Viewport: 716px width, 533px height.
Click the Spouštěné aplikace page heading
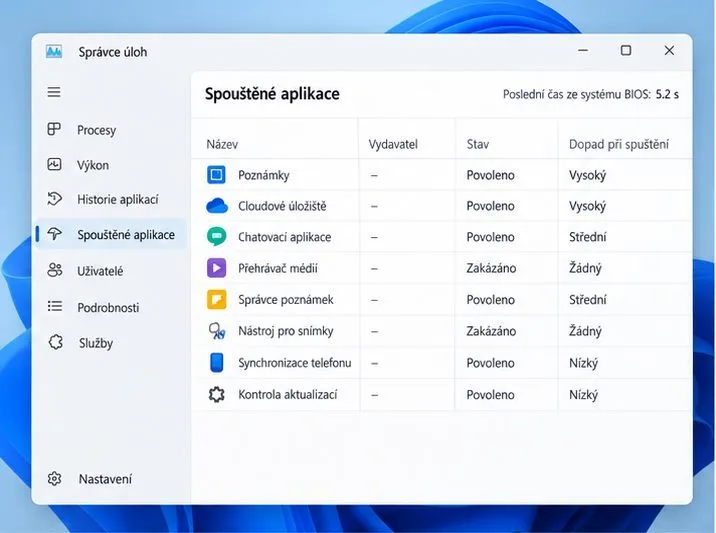pyautogui.click(x=272, y=94)
